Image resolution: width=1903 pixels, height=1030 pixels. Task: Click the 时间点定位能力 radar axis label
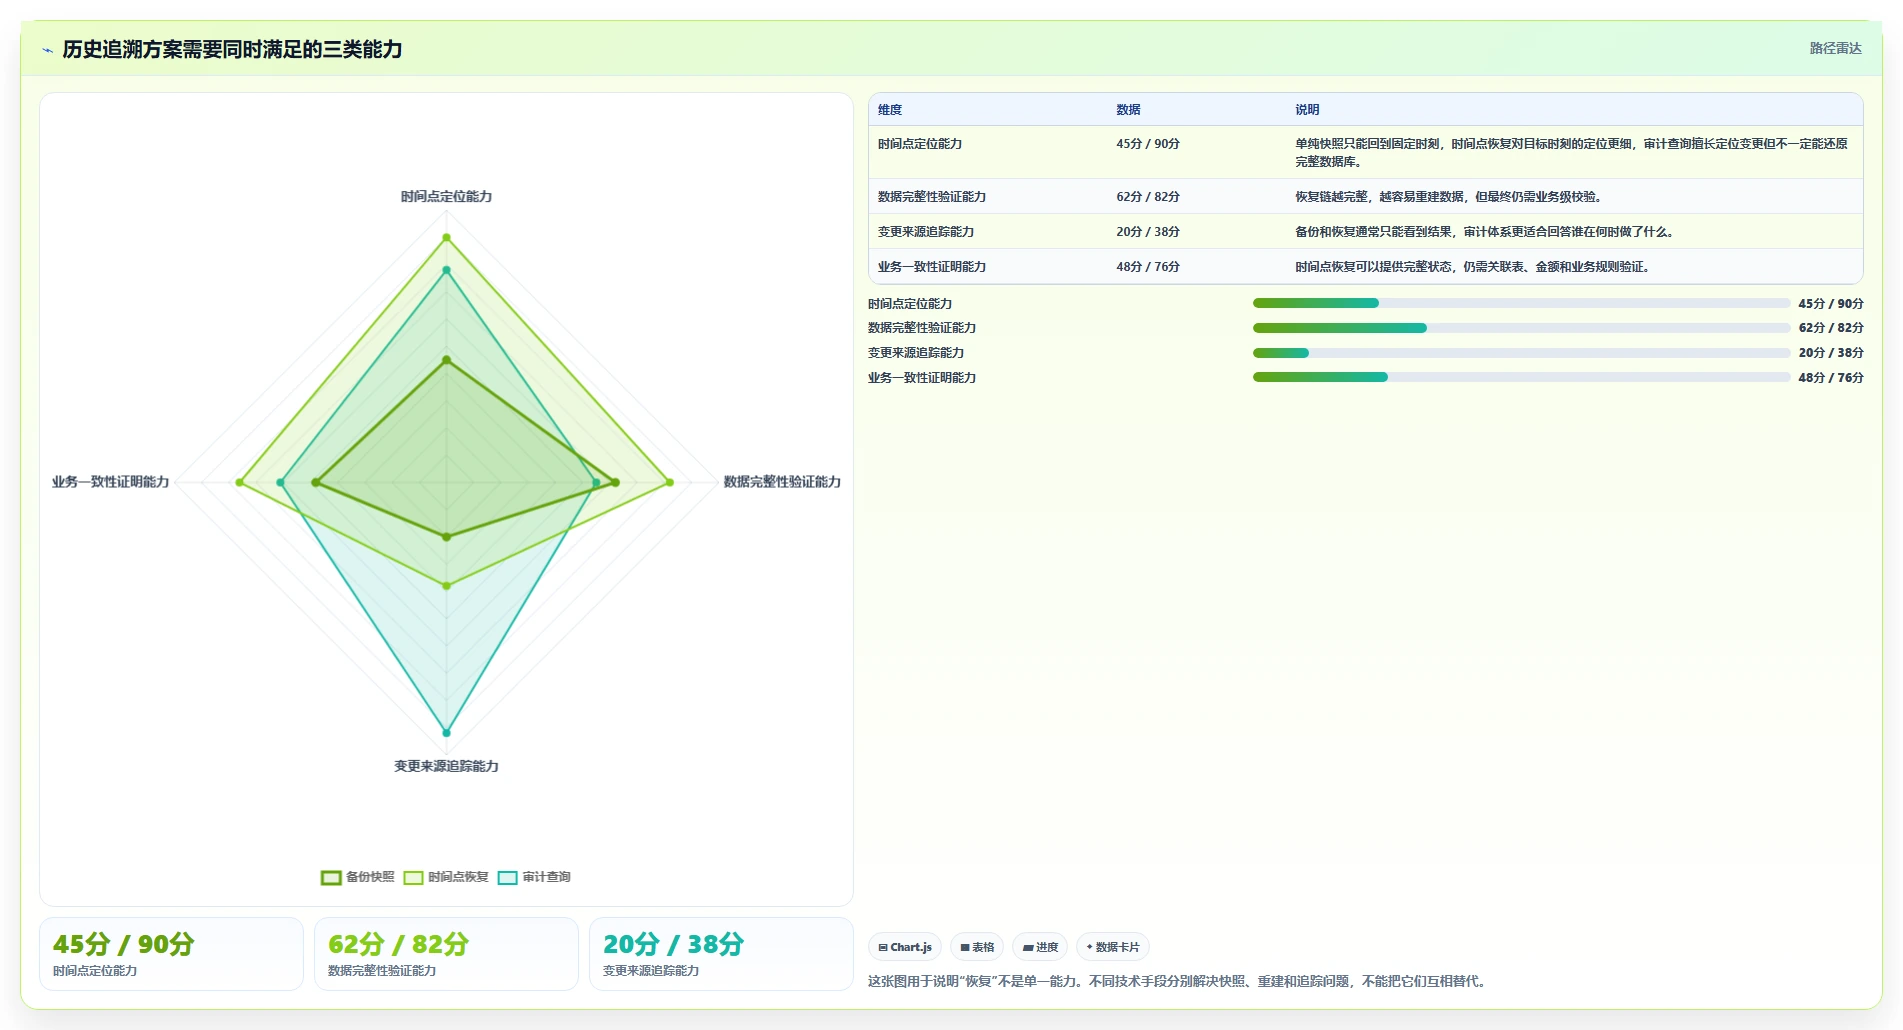446,197
